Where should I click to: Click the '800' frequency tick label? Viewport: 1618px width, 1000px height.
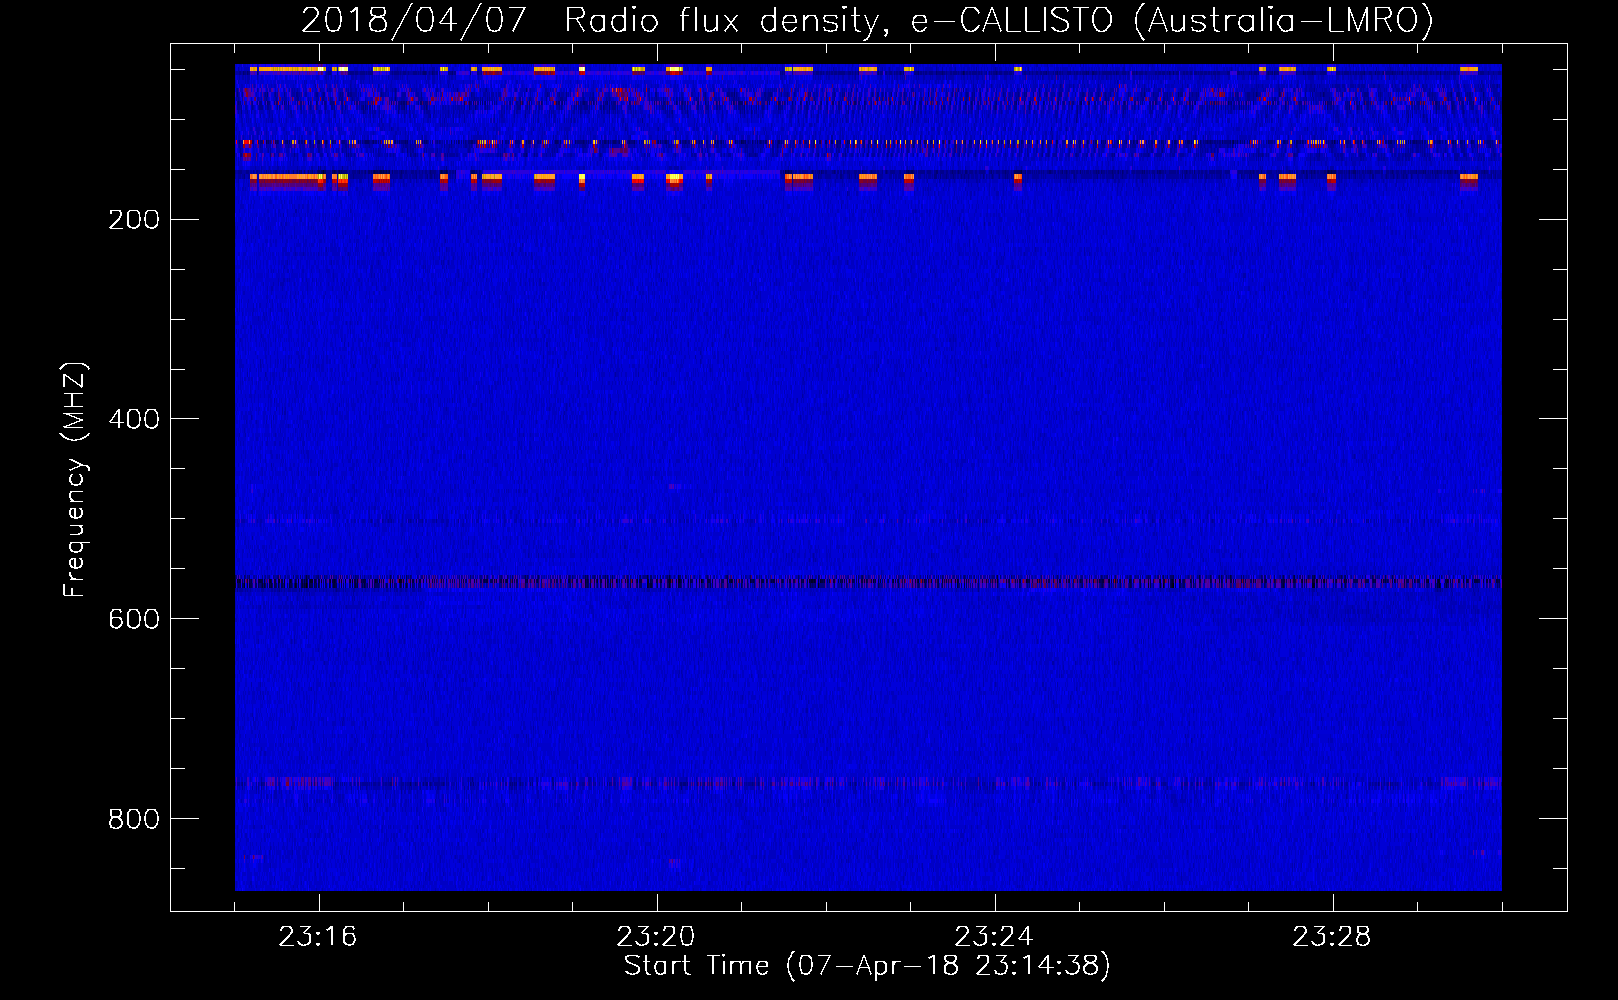(x=134, y=819)
